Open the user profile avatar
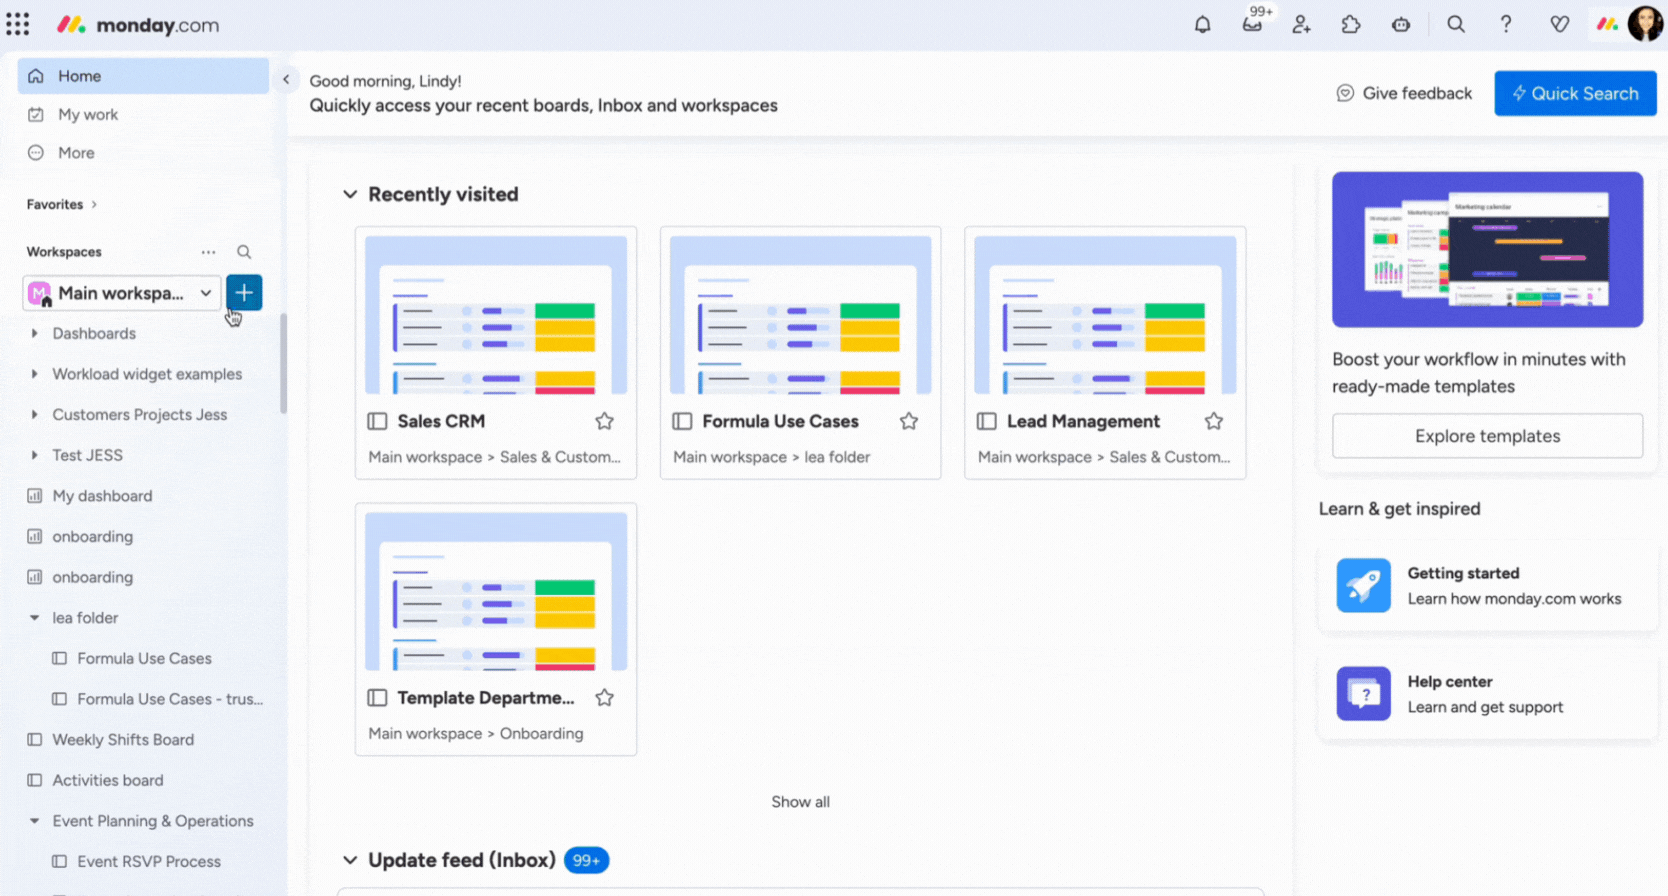The height and width of the screenshot is (896, 1668). coord(1645,23)
